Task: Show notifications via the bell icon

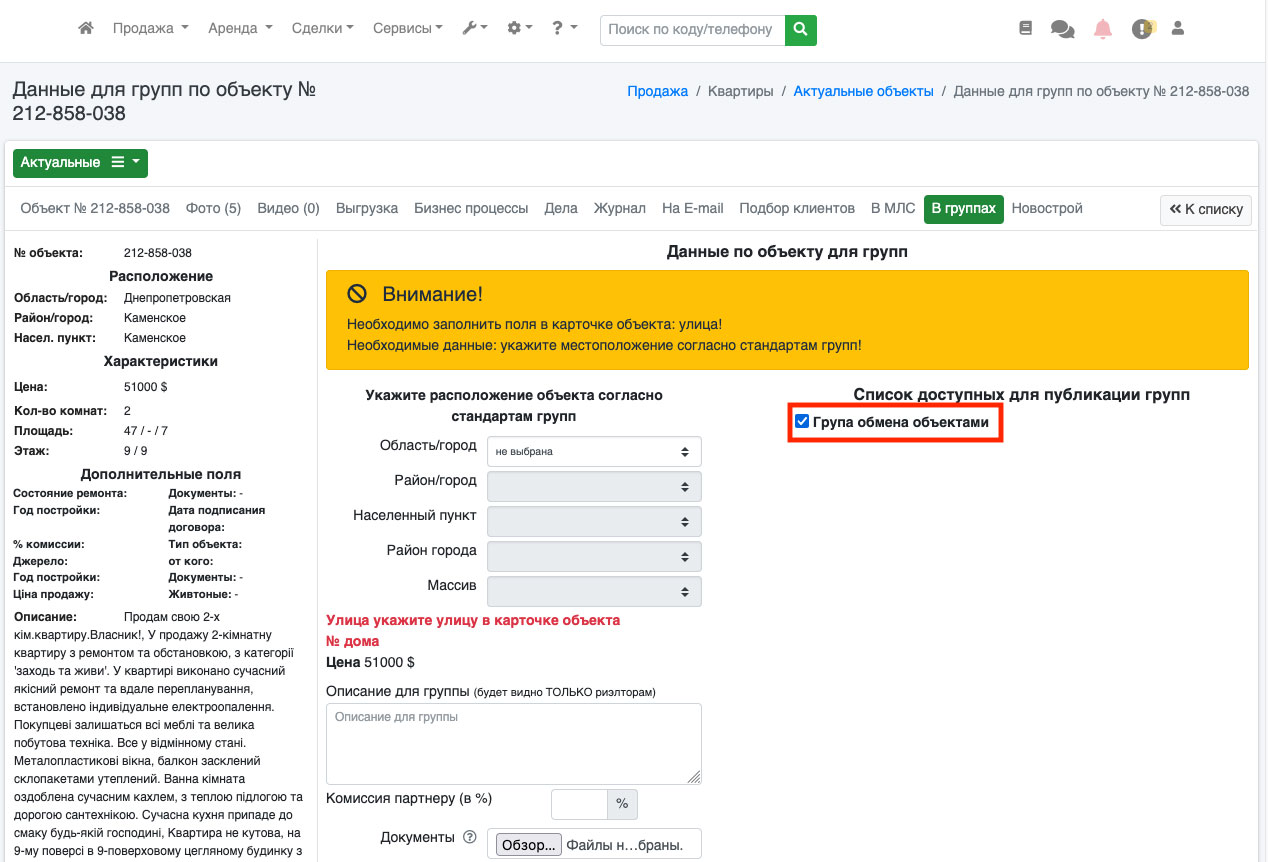Action: [x=1103, y=29]
